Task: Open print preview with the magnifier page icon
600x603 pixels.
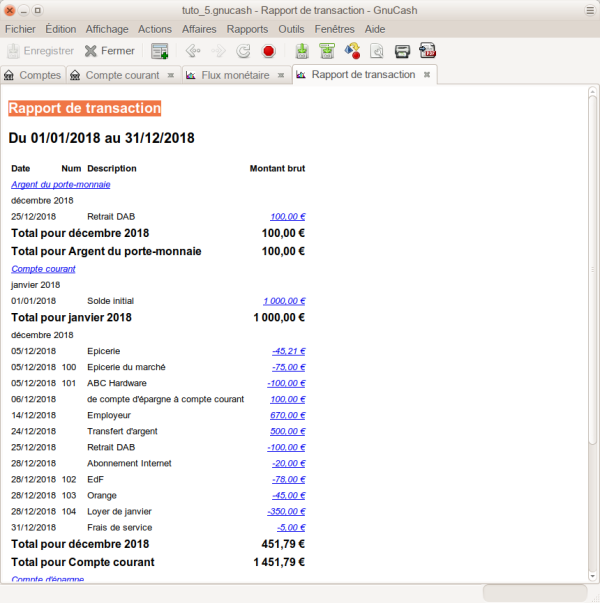Action: pyautogui.click(x=377, y=51)
